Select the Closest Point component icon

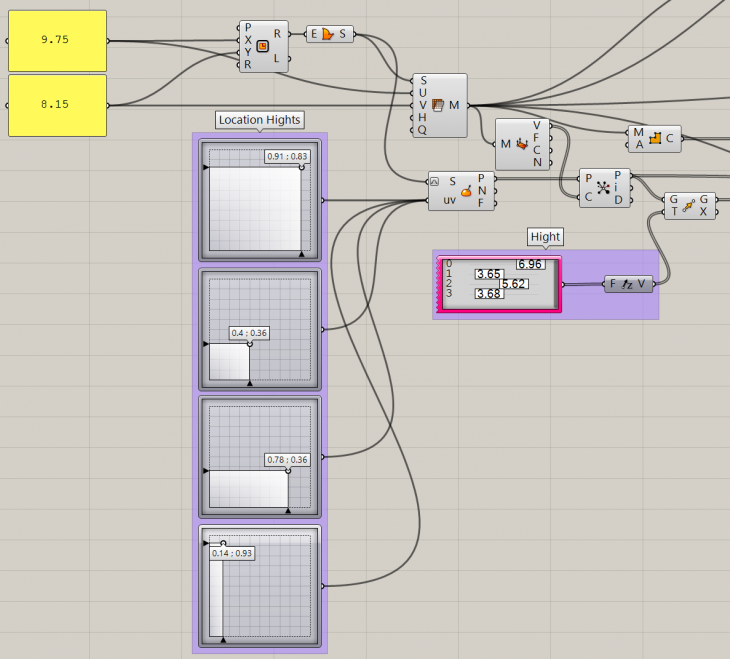[x=603, y=188]
